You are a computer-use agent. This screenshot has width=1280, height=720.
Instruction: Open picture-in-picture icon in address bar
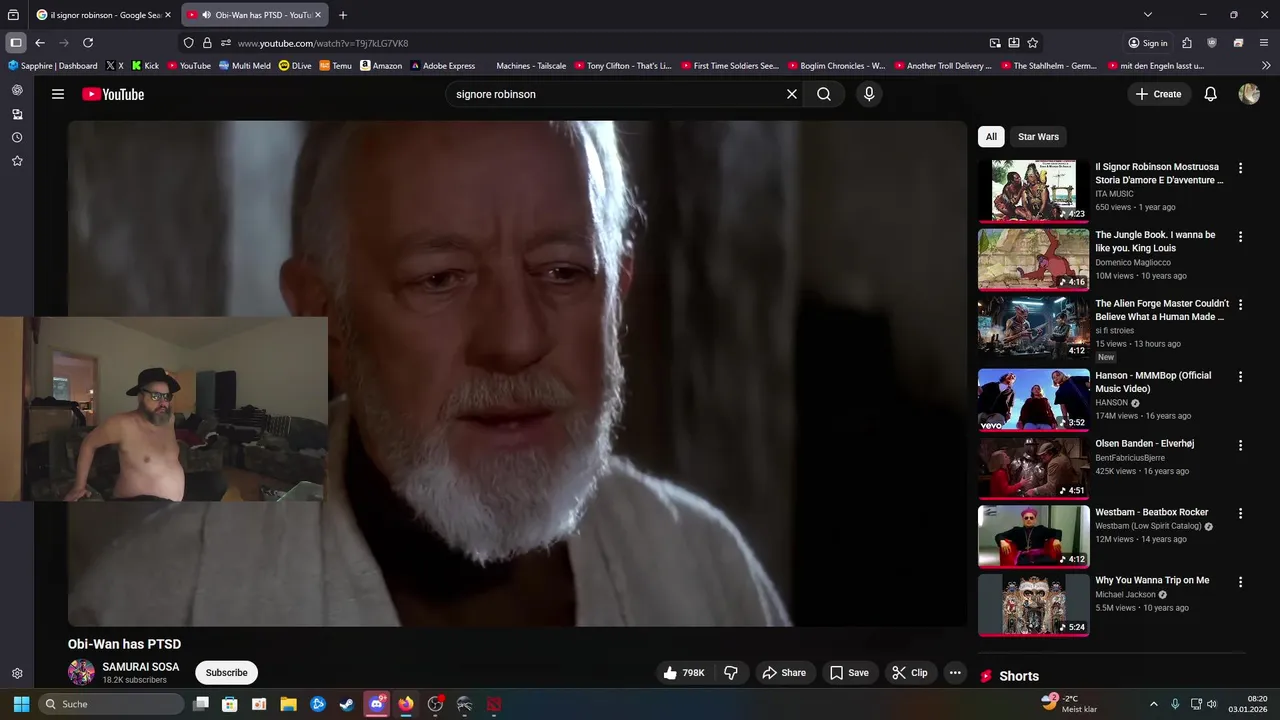tap(995, 43)
